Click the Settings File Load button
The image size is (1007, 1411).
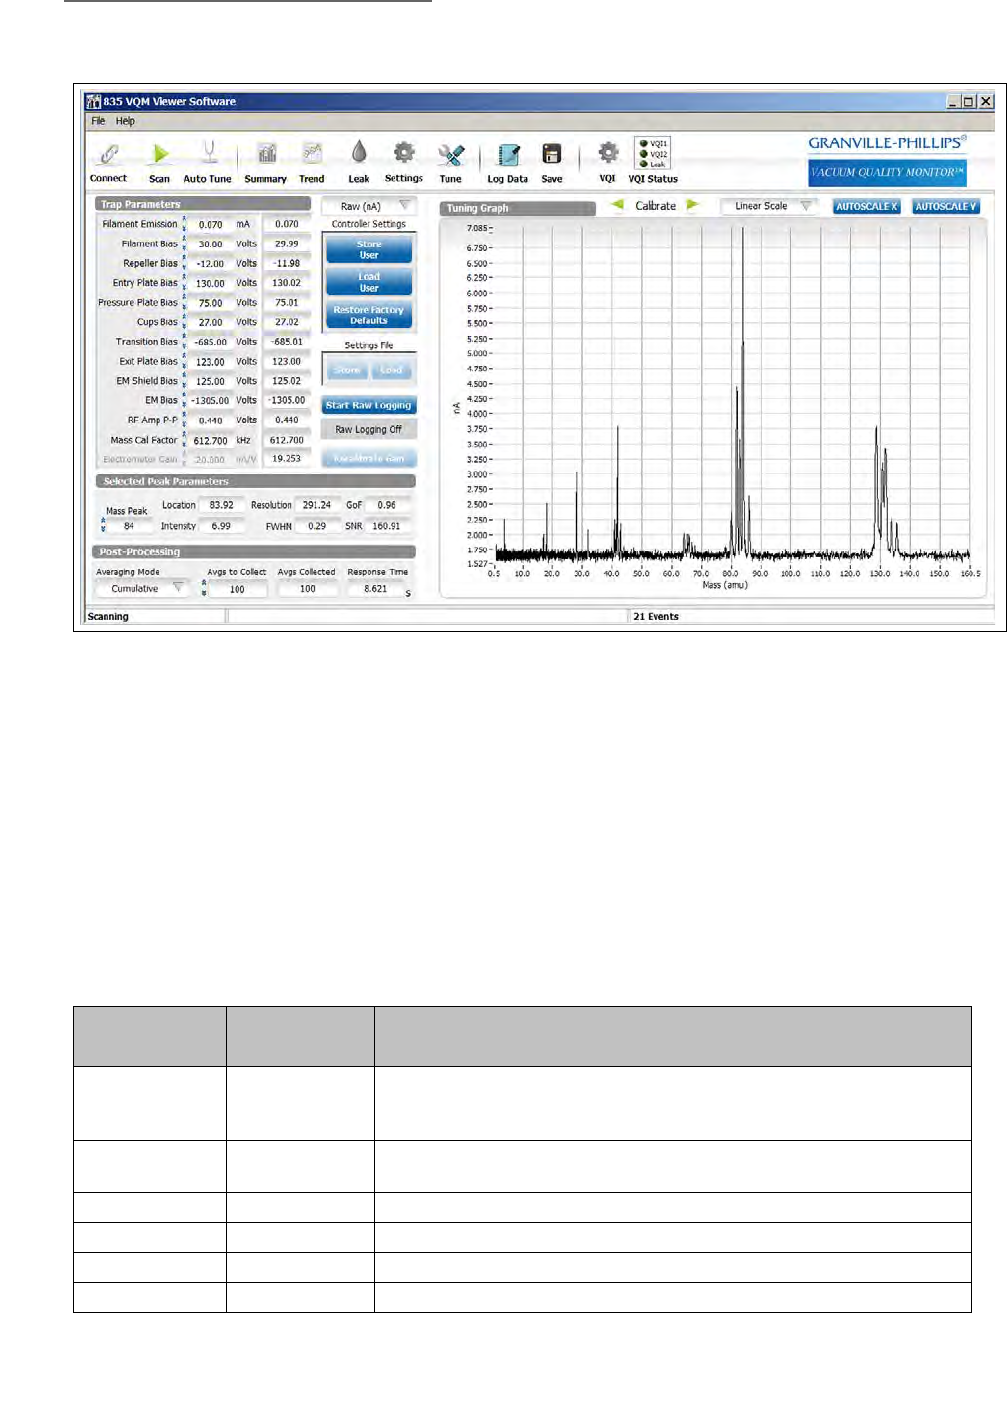click(391, 370)
